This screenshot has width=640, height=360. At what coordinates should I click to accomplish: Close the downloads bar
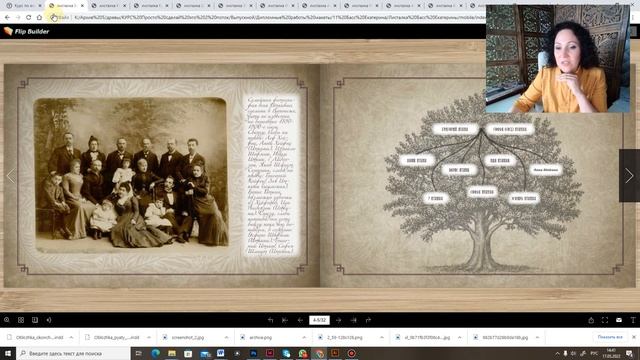click(x=634, y=337)
